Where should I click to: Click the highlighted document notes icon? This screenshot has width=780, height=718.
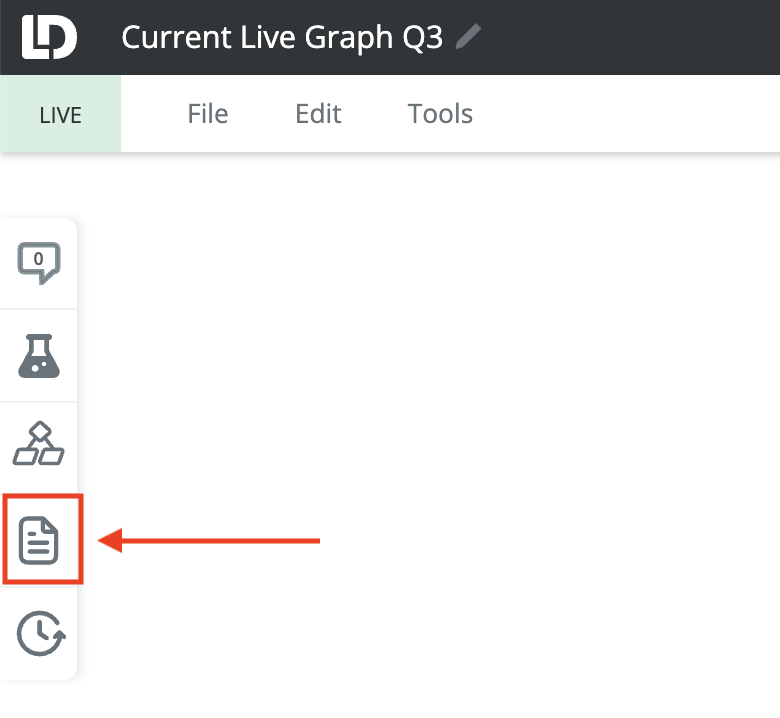pos(40,540)
